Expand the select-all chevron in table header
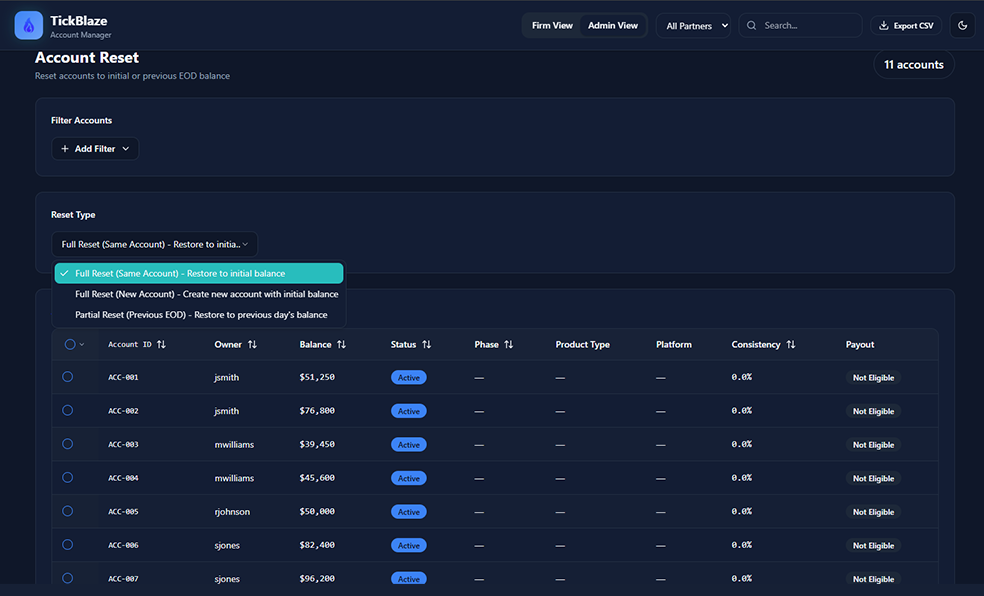 [82, 345]
